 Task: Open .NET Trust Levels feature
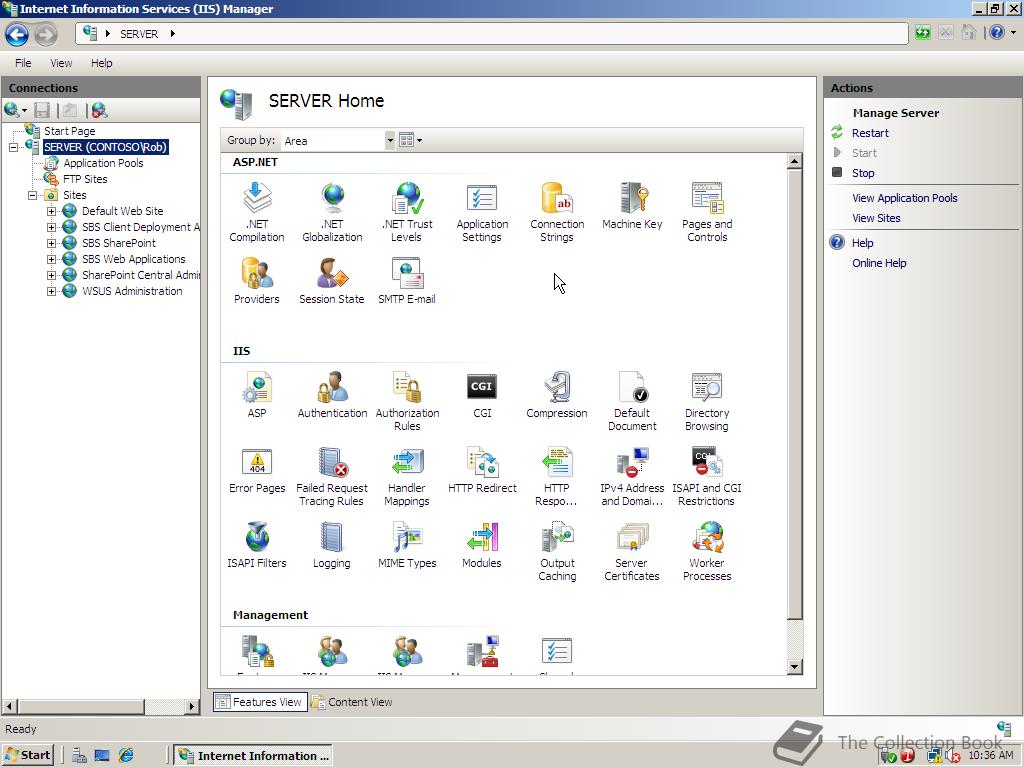[407, 212]
